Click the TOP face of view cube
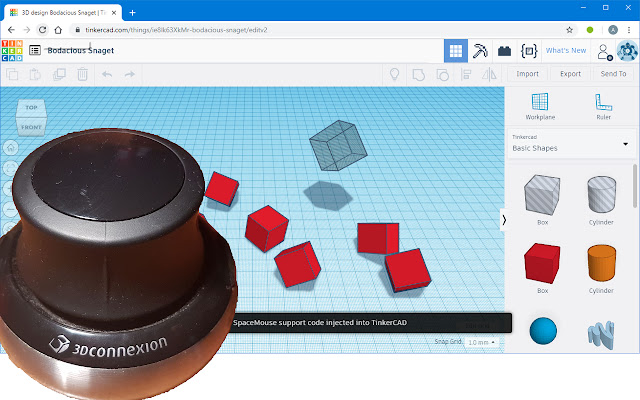640x400 pixels. 31,107
